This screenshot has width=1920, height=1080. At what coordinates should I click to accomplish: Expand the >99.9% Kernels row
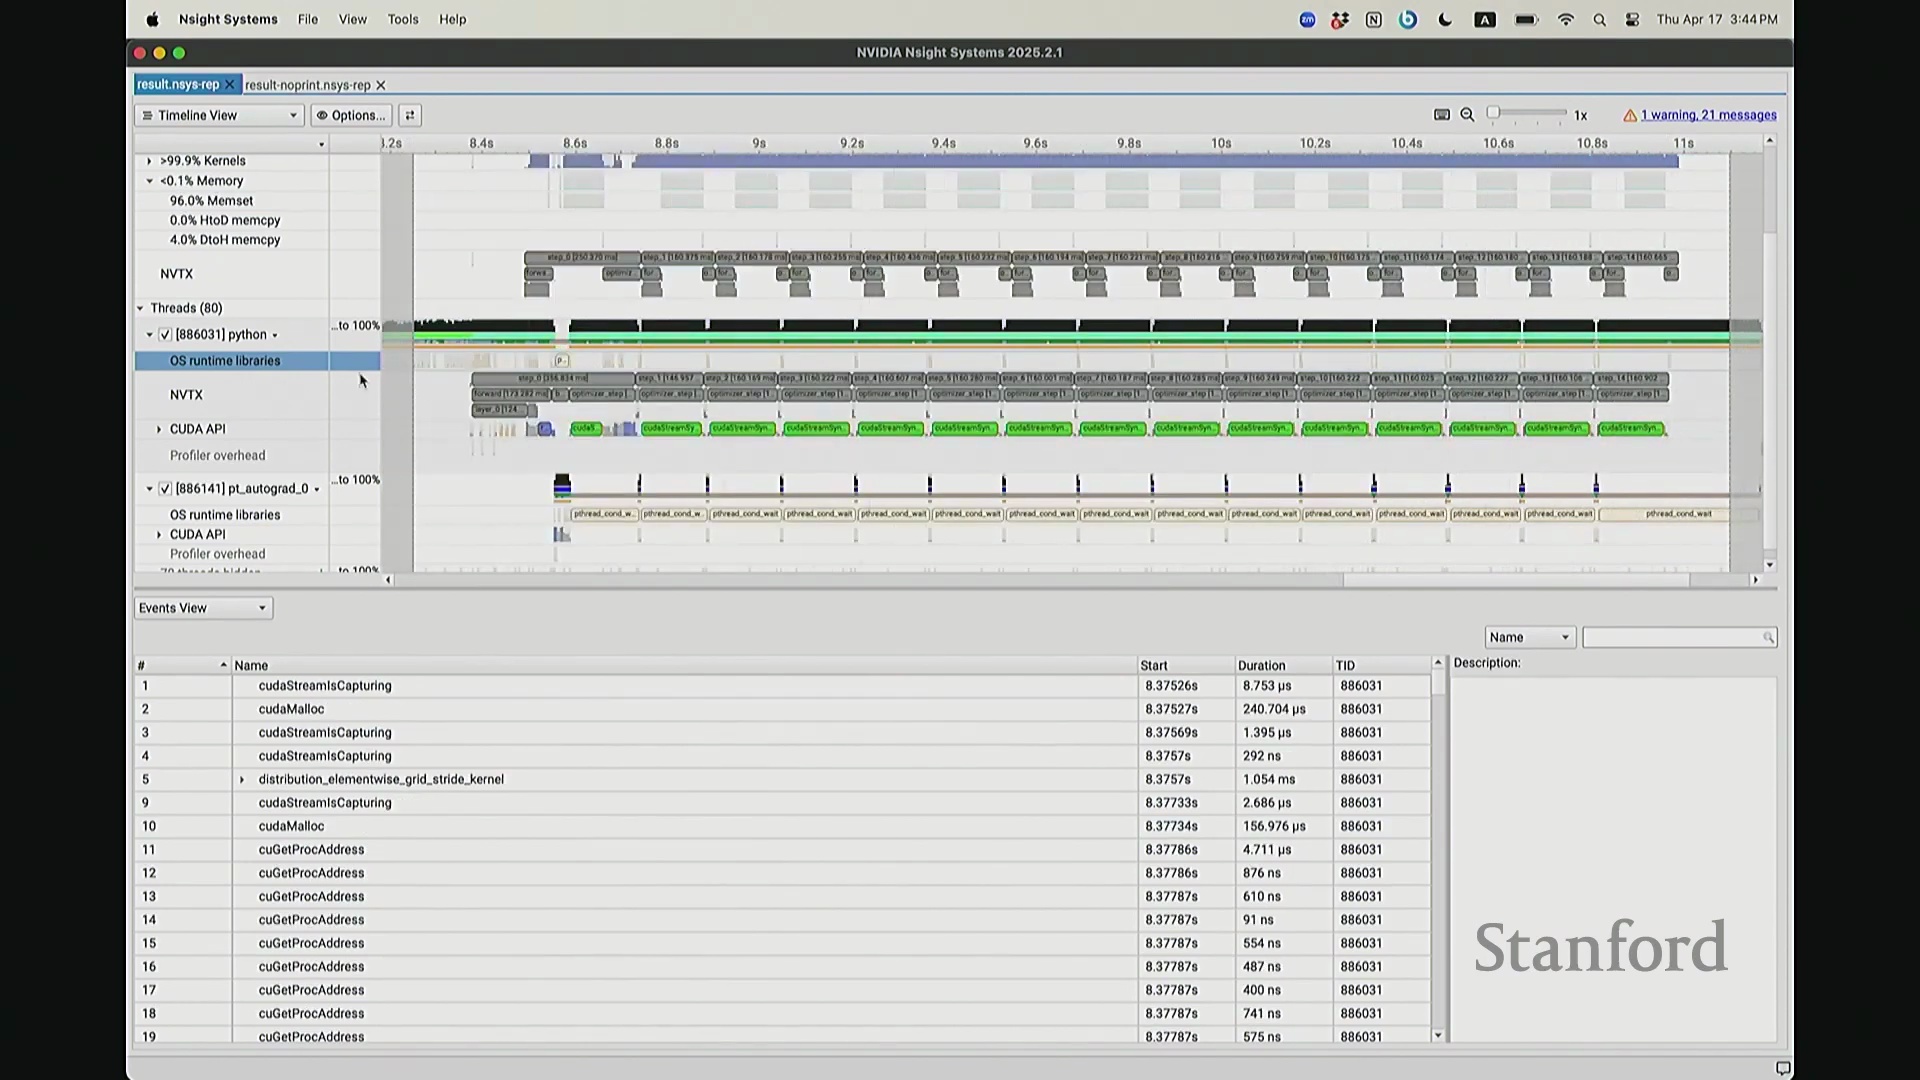point(150,161)
